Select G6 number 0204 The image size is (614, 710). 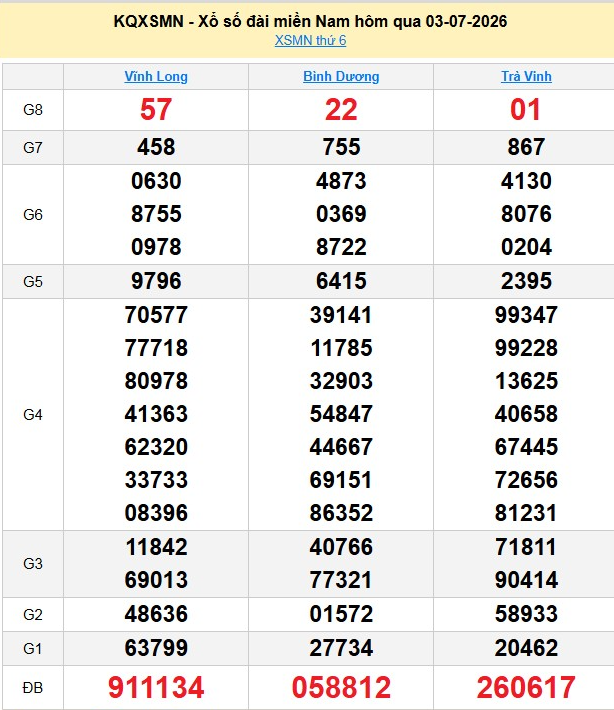click(x=526, y=247)
